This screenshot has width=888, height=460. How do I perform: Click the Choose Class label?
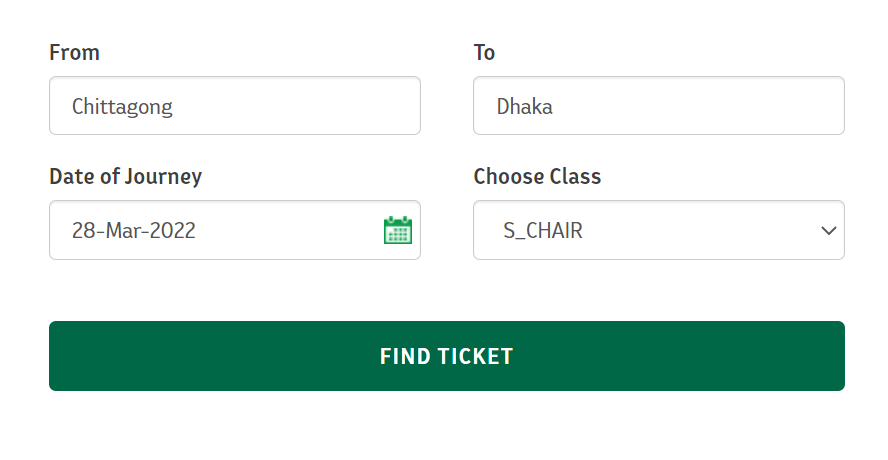pyautogui.click(x=537, y=176)
